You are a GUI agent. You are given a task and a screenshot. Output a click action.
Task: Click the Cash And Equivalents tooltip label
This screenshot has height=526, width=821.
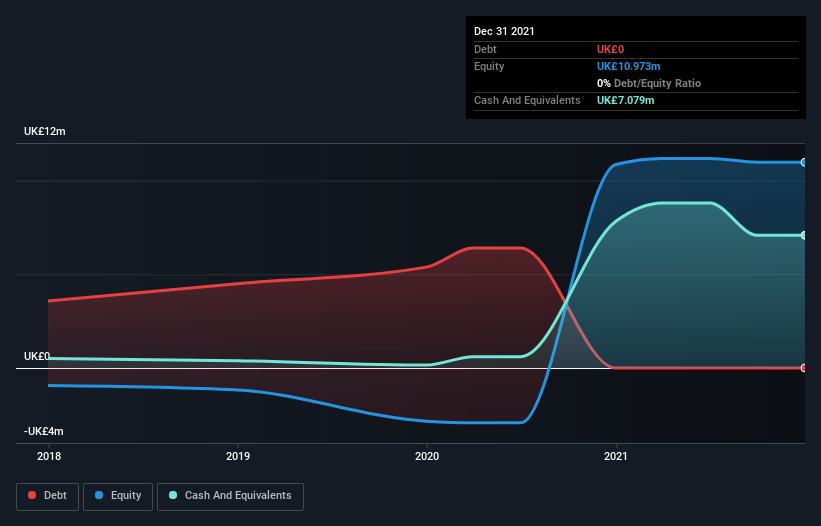pyautogui.click(x=527, y=100)
